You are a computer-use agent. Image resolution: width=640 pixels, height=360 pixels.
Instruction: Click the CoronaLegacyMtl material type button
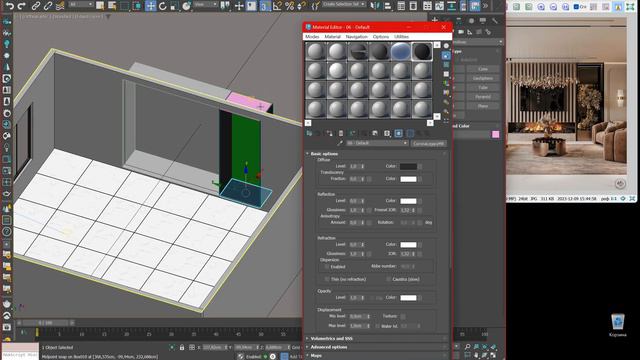pyautogui.click(x=429, y=144)
